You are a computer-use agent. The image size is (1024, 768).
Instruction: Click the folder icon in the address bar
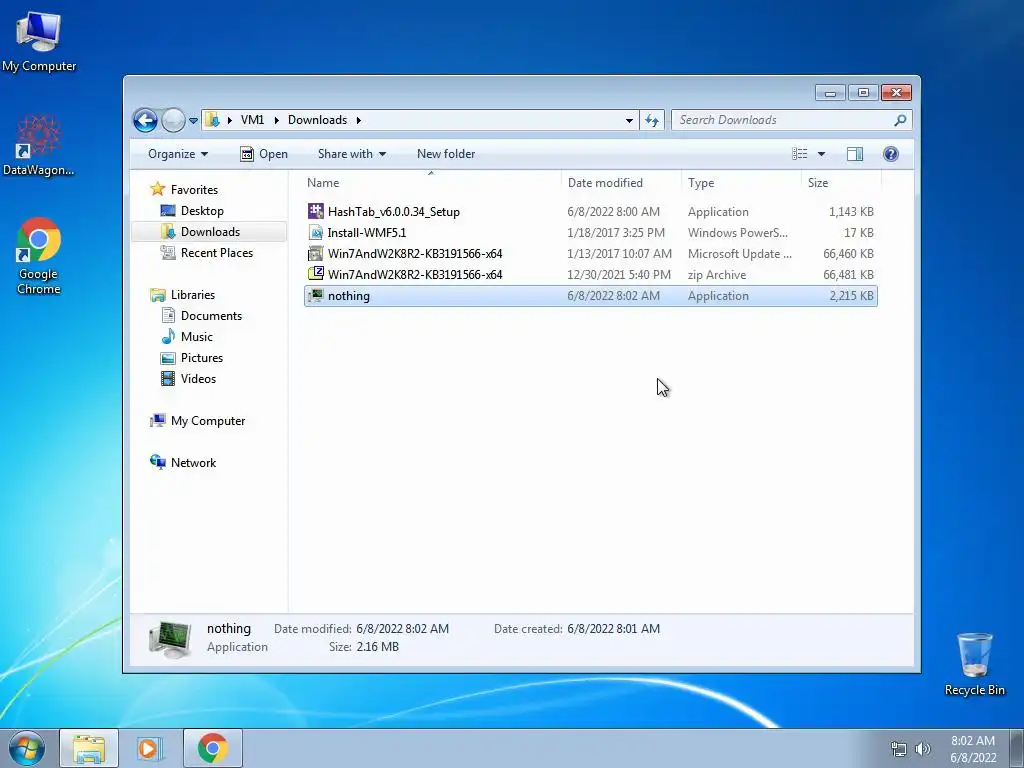pyautogui.click(x=212, y=120)
